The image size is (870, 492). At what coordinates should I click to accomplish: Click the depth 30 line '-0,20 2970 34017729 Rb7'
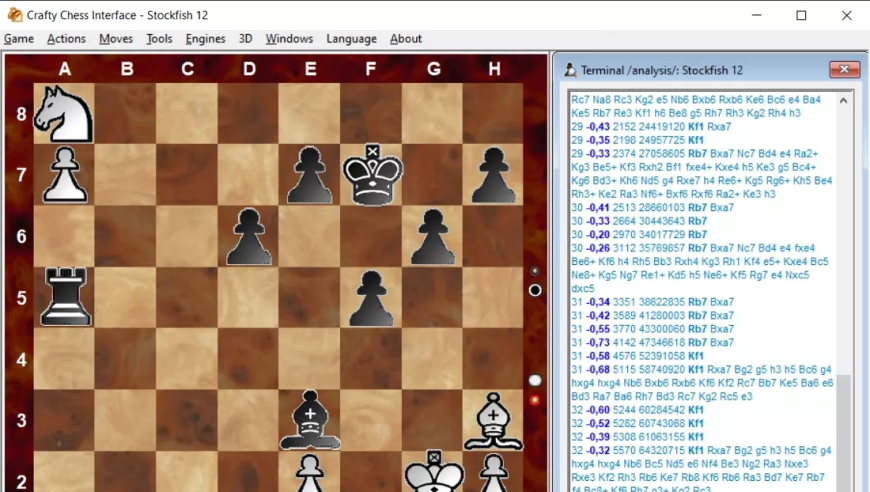639,235
